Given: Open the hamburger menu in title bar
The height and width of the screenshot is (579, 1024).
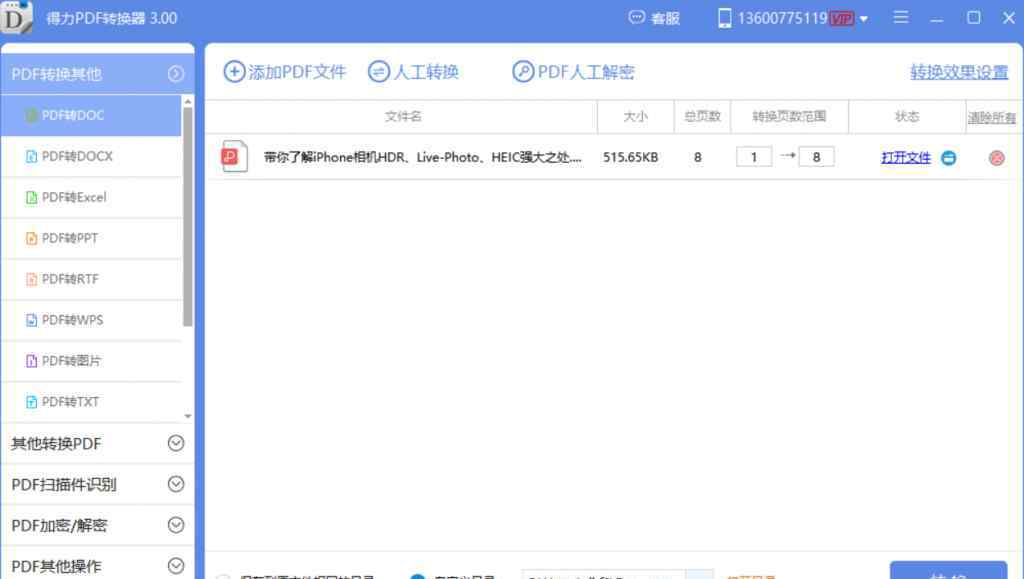Looking at the screenshot, I should (901, 18).
